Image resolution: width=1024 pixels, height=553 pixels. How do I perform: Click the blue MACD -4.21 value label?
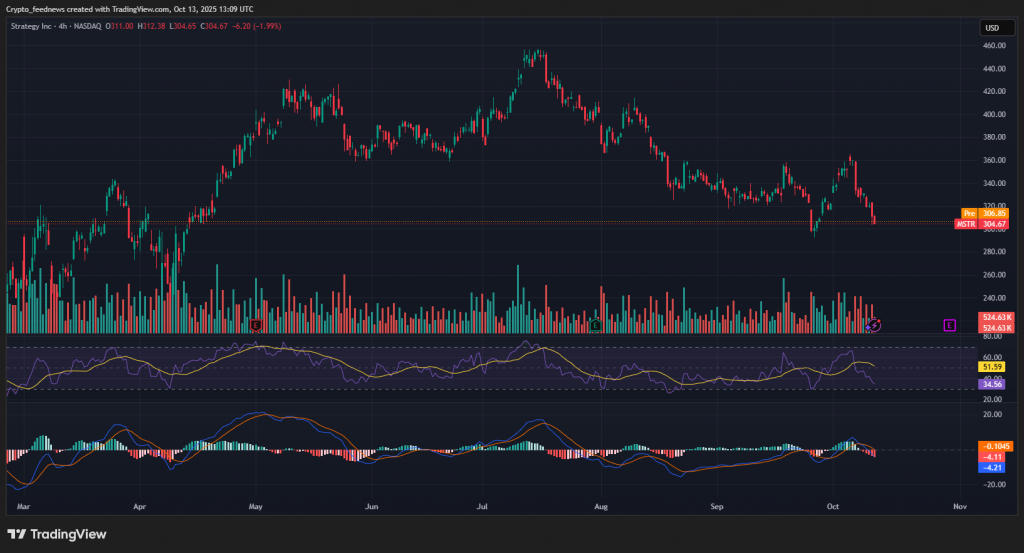[992, 467]
